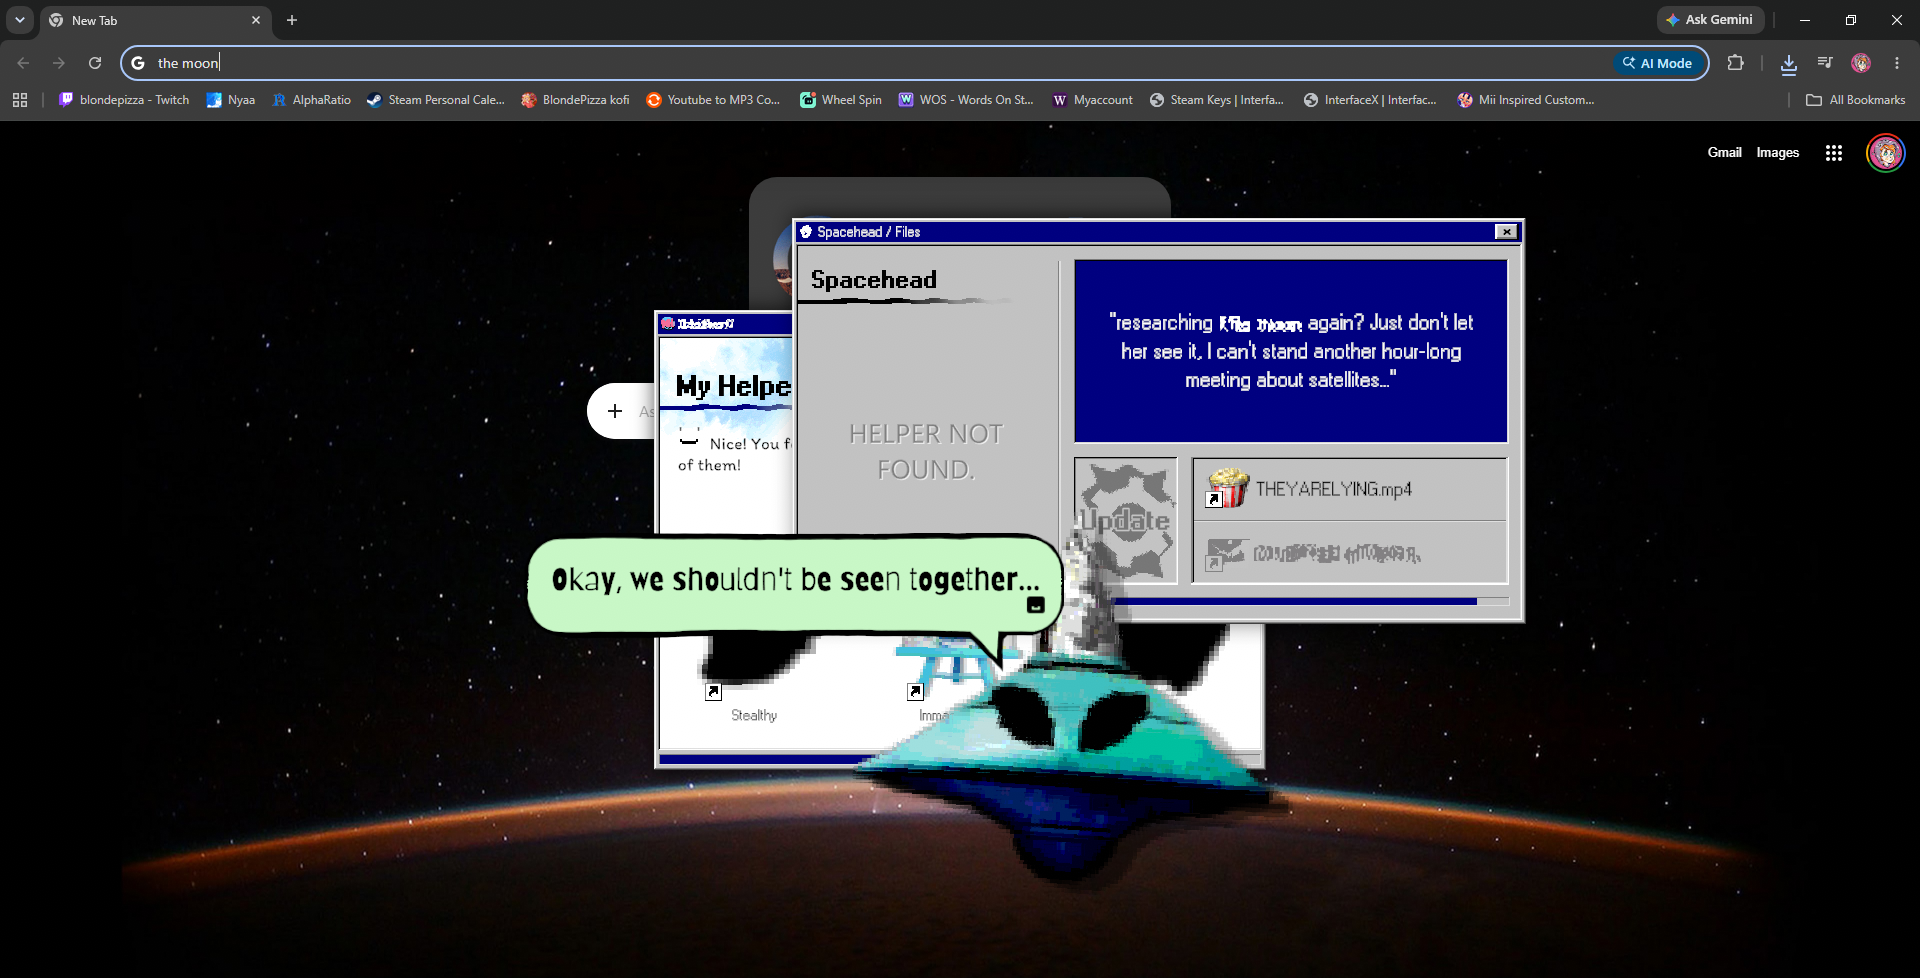Open the Chrome three-dot menu
This screenshot has height=978, width=1920.
(x=1897, y=63)
